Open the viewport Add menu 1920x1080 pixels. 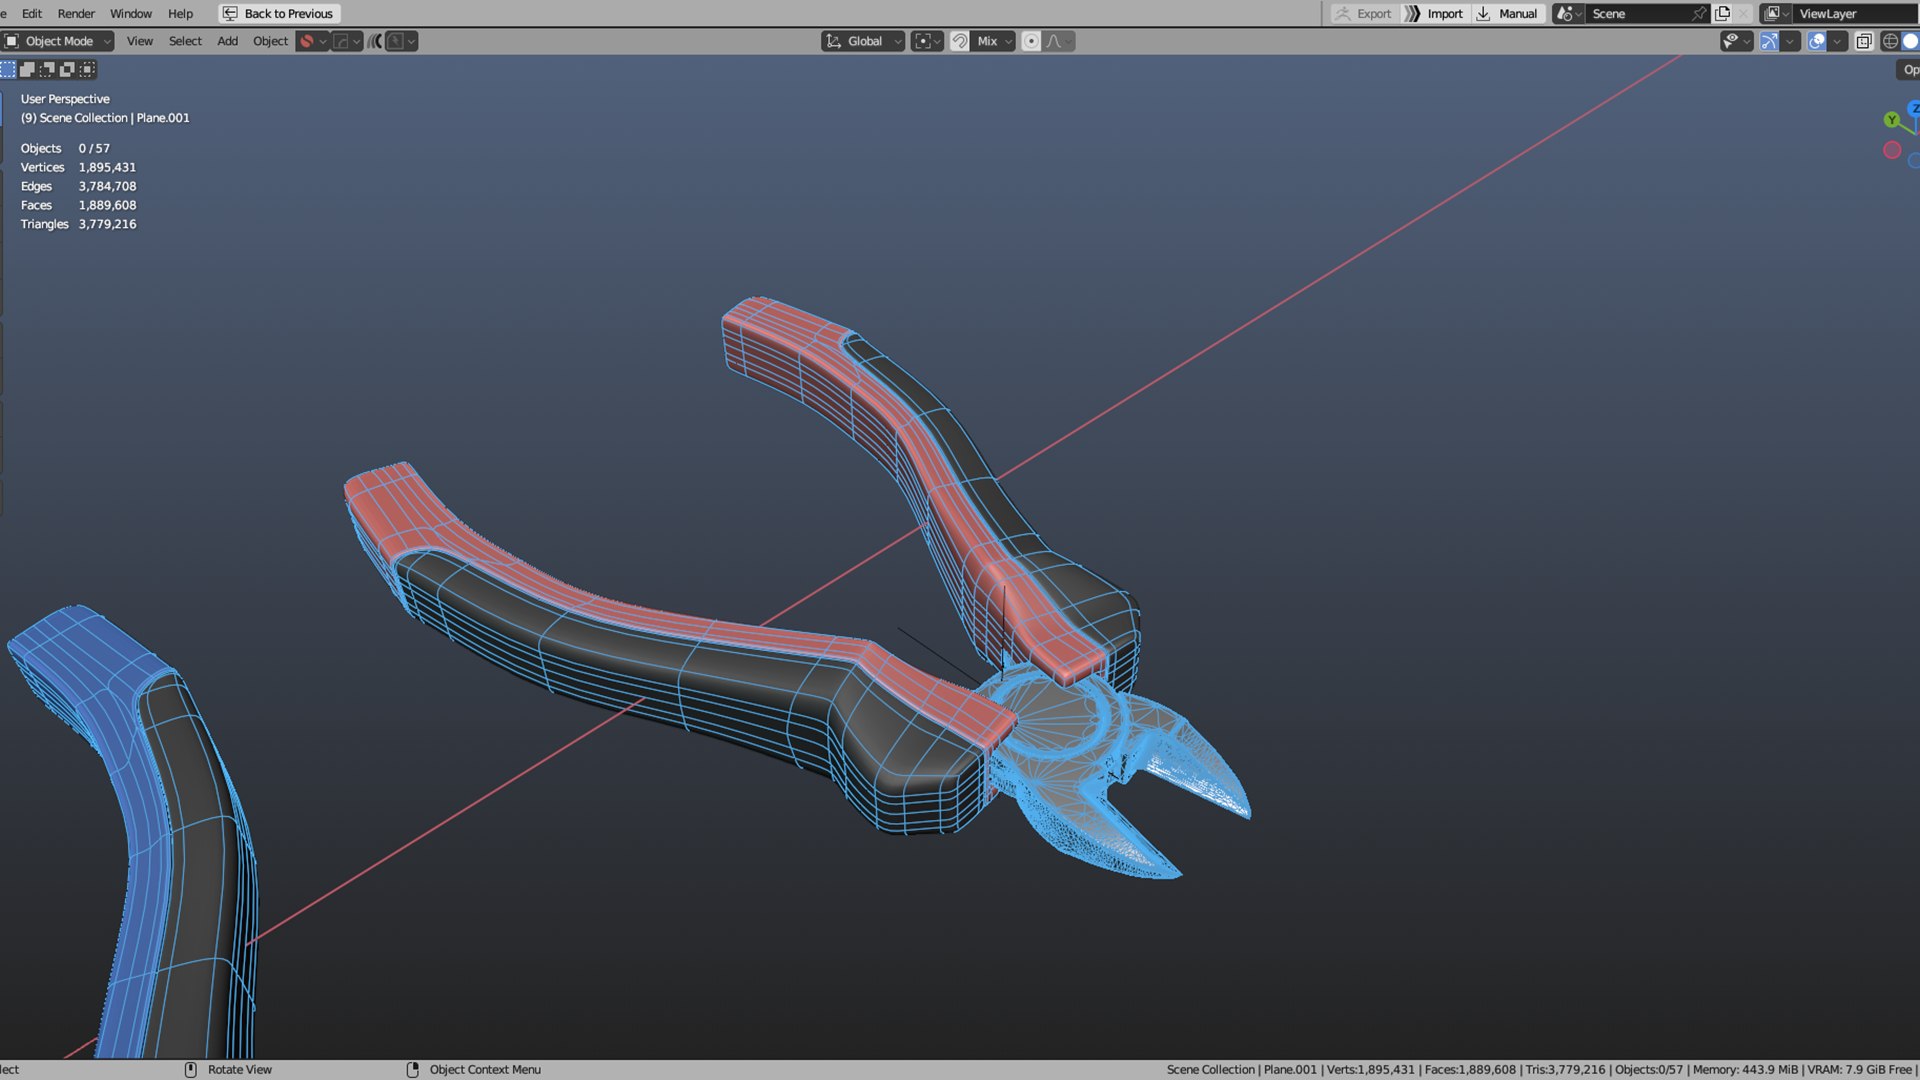point(228,41)
